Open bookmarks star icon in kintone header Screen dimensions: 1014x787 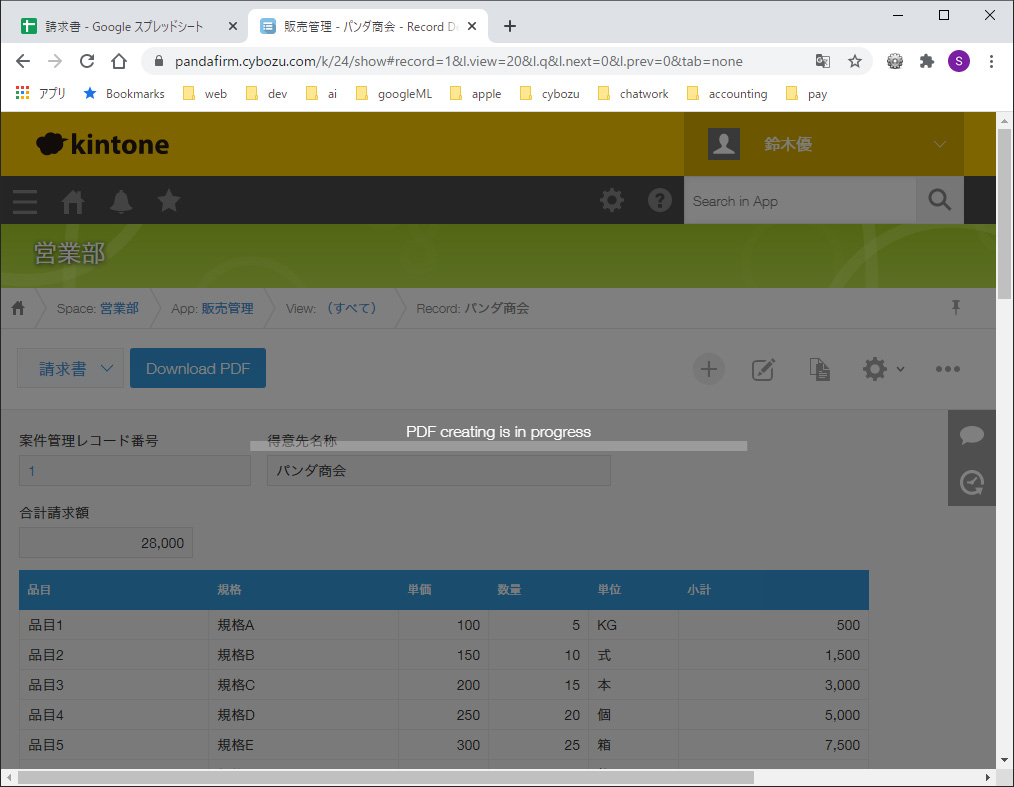[169, 201]
